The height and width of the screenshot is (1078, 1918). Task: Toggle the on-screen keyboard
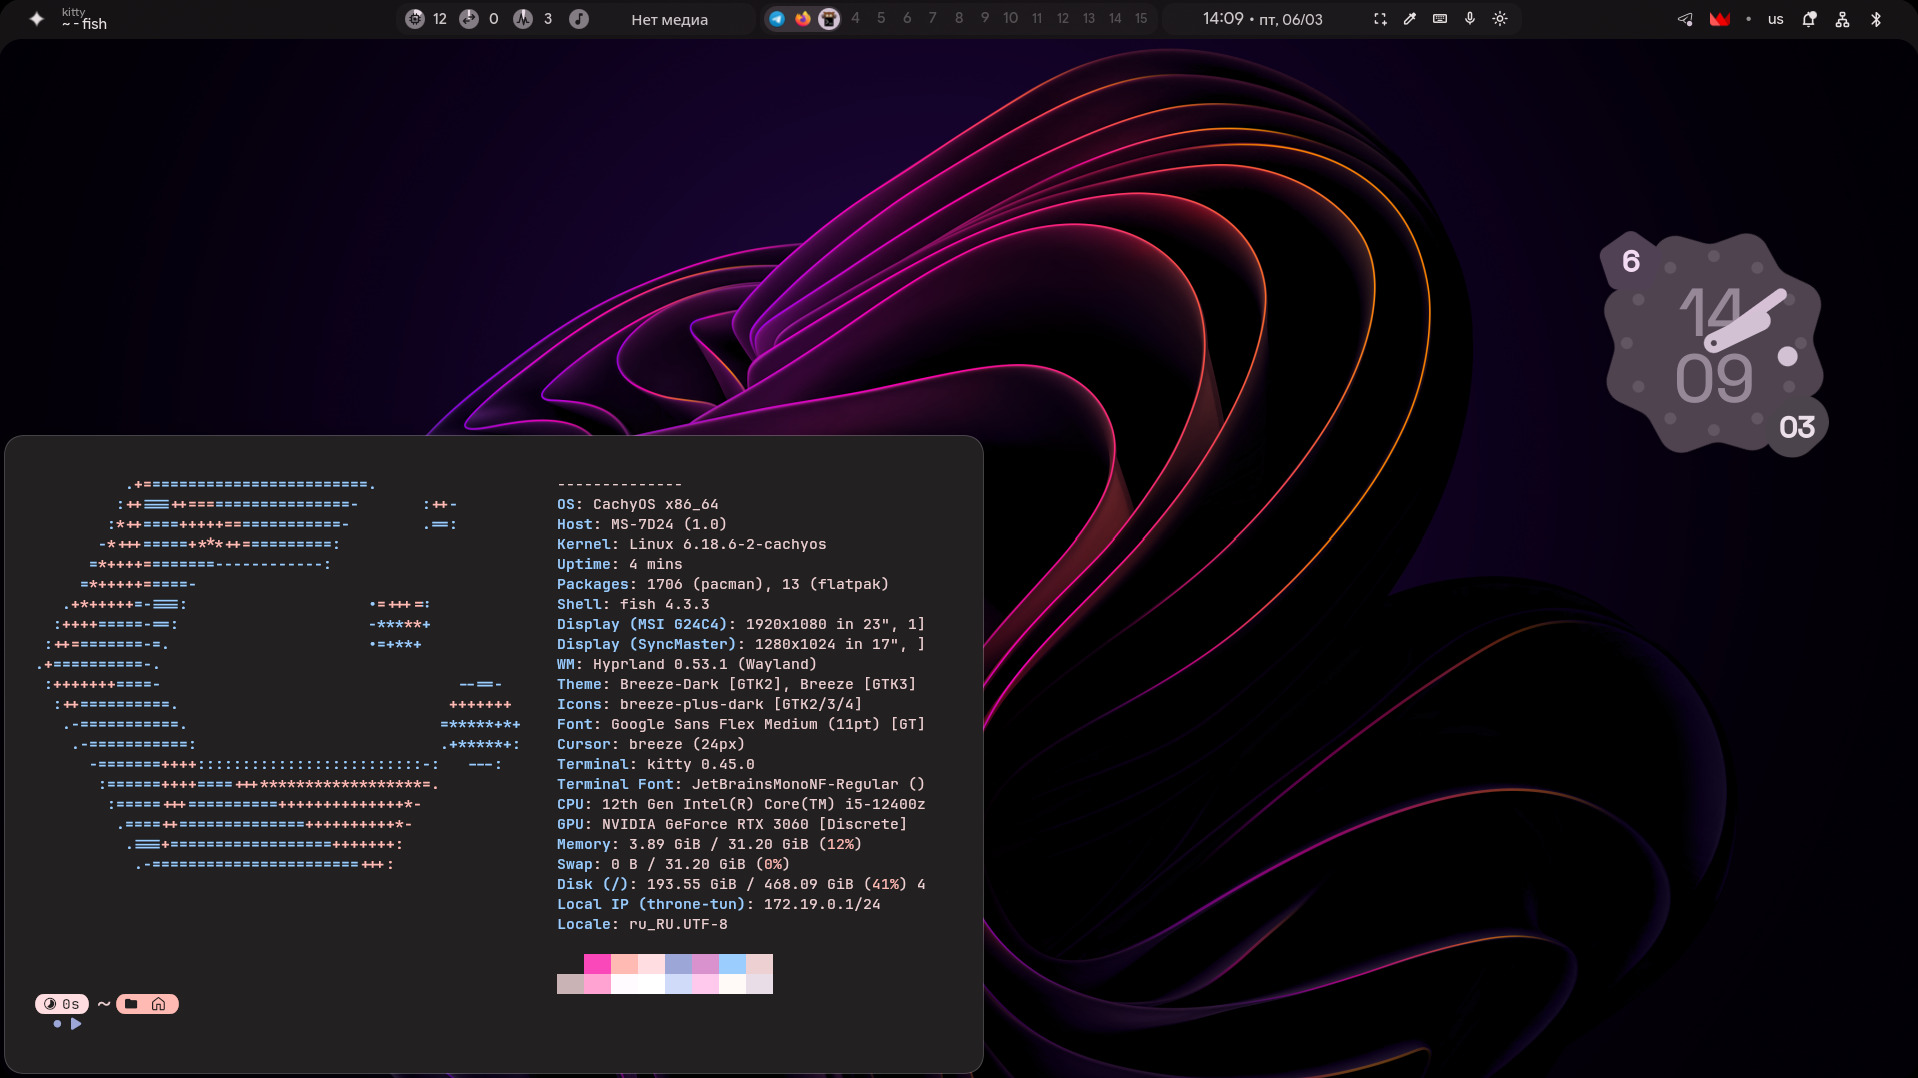point(1440,19)
